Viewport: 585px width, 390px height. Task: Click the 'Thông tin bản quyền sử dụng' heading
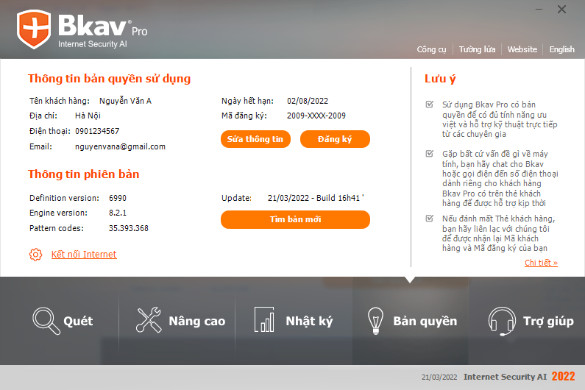click(x=109, y=78)
